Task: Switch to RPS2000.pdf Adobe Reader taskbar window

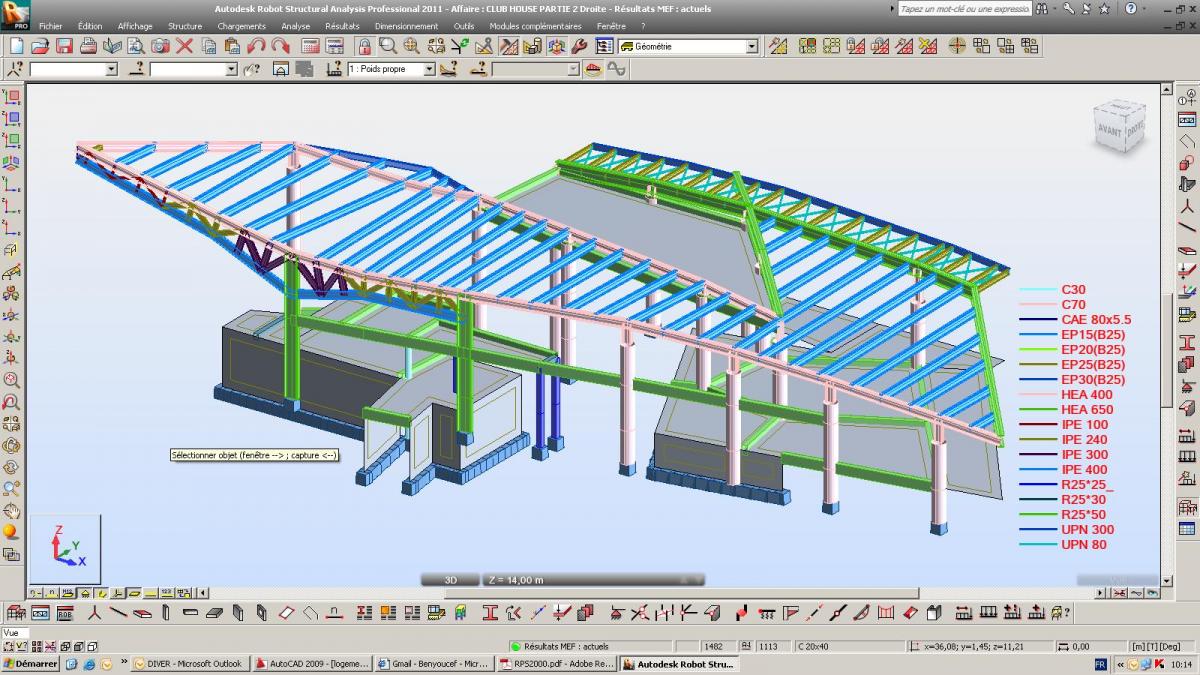Action: [557, 663]
